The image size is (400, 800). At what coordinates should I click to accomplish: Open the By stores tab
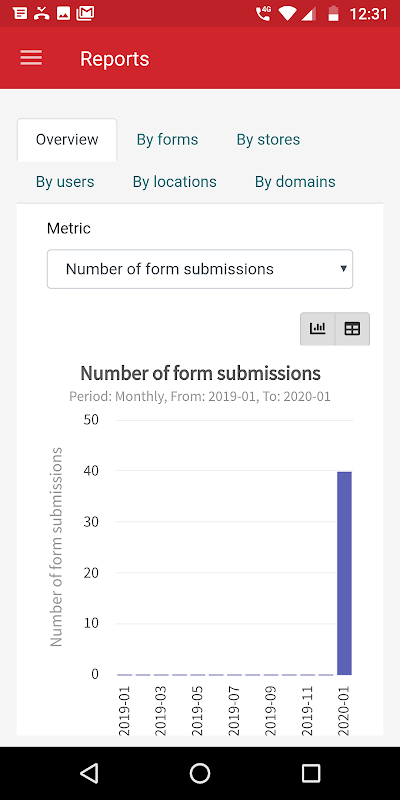268,140
